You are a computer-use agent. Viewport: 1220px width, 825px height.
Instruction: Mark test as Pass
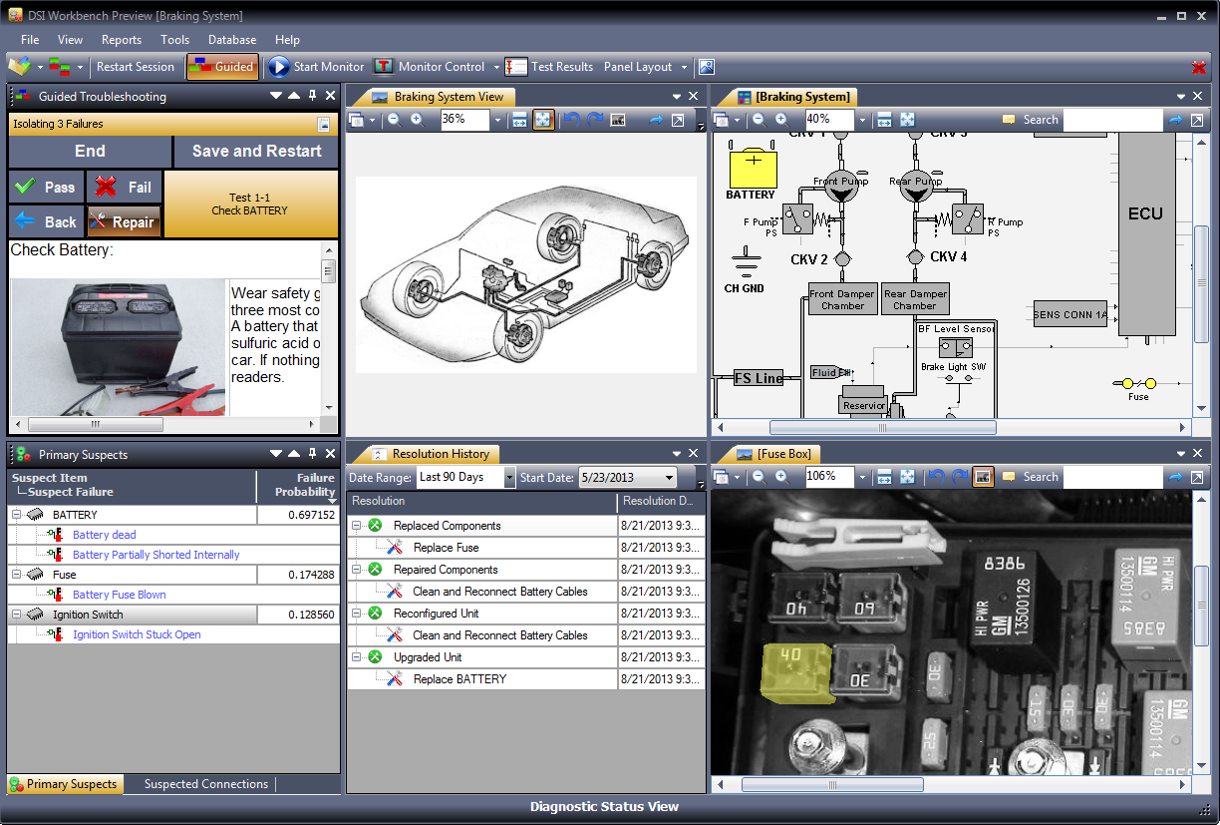(x=46, y=187)
